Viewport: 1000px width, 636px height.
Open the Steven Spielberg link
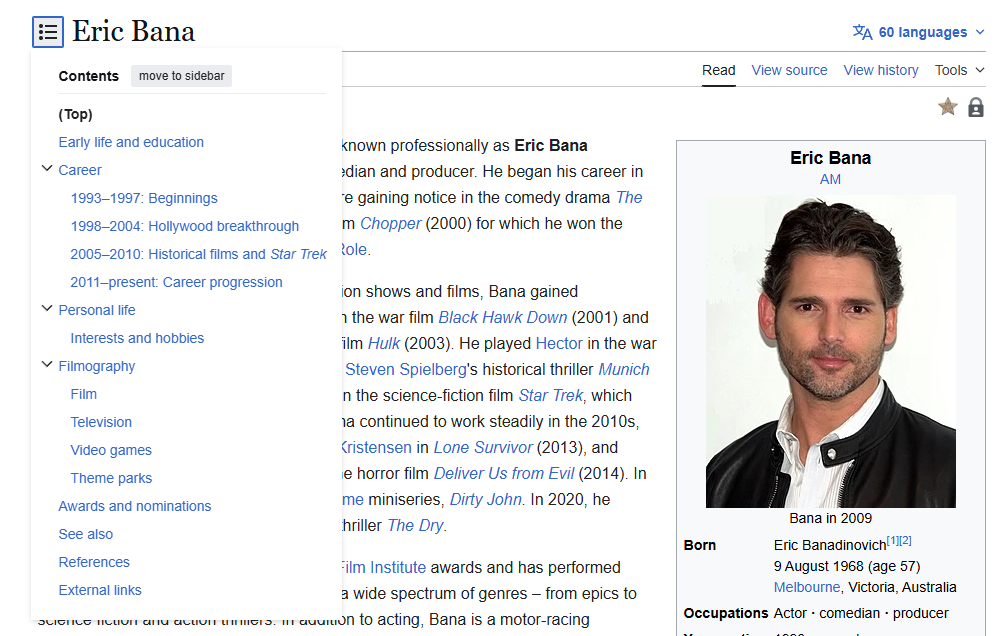(x=406, y=370)
